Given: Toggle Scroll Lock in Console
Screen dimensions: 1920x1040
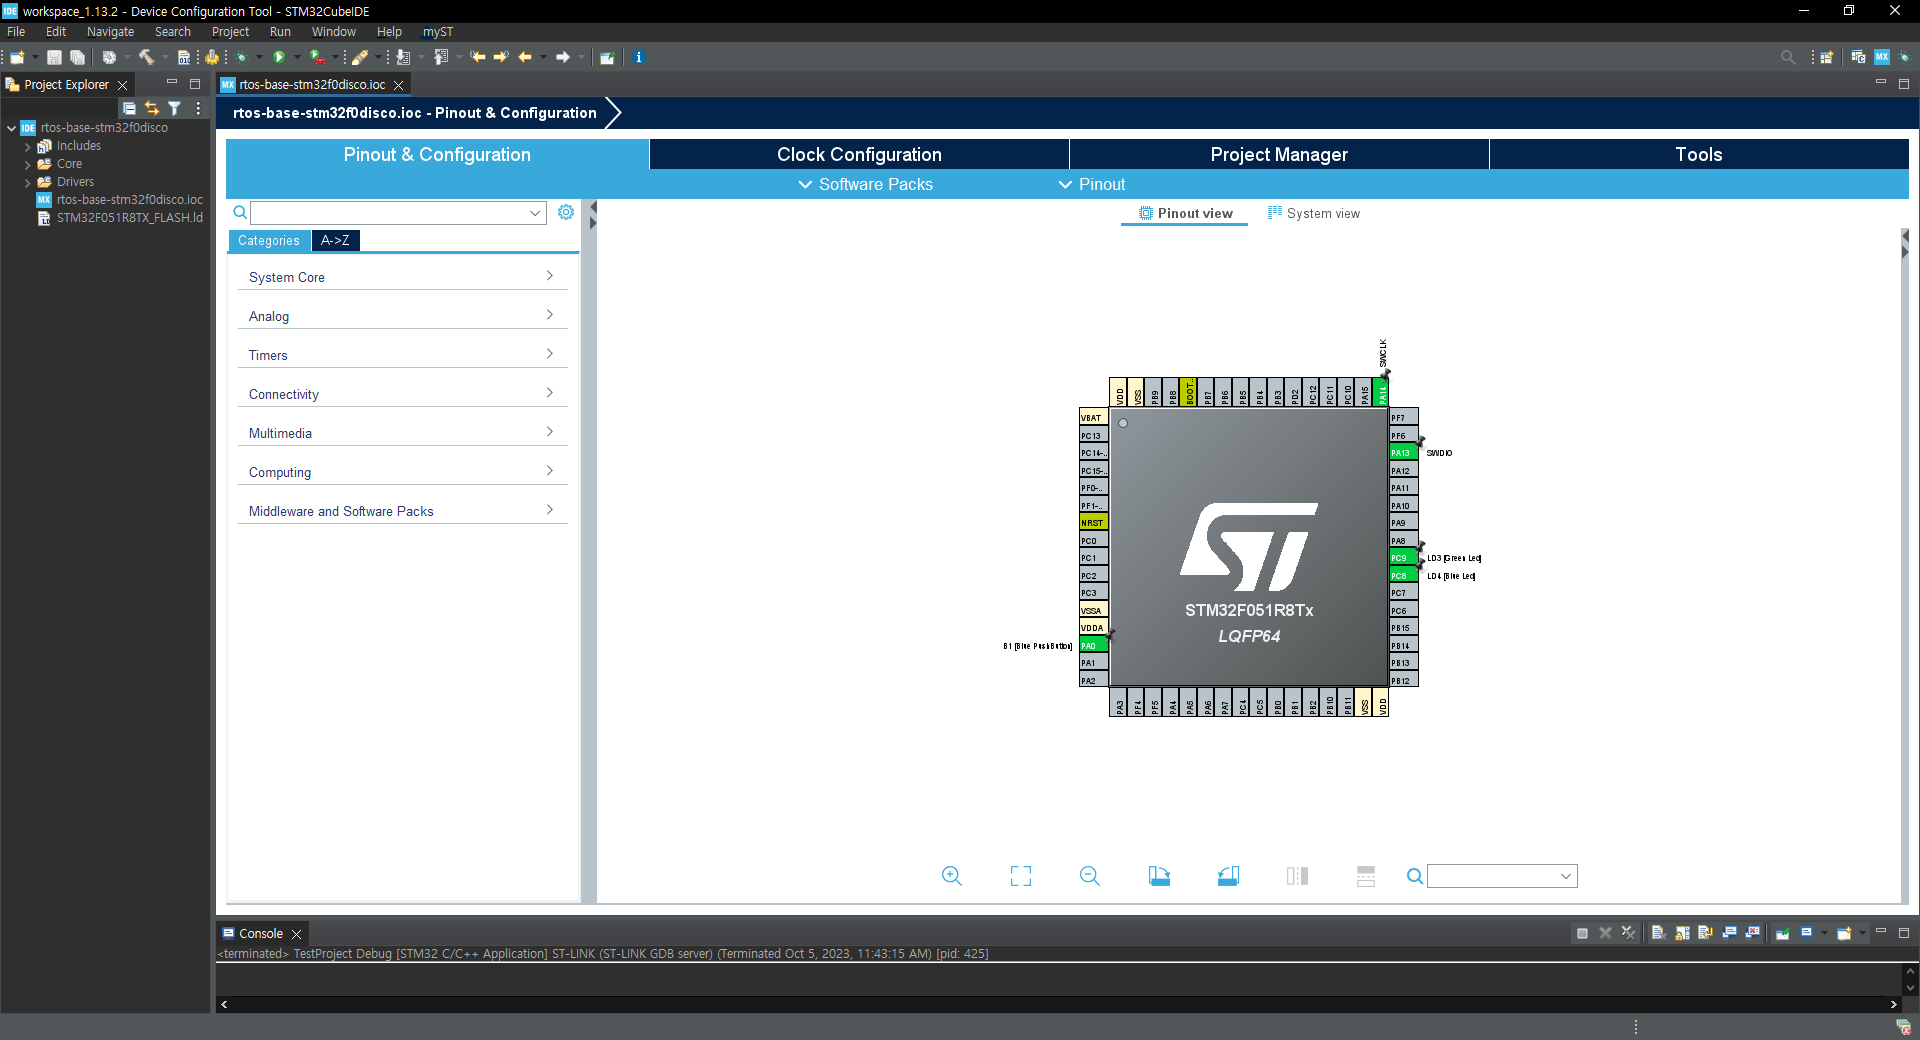Looking at the screenshot, I should (1682, 933).
